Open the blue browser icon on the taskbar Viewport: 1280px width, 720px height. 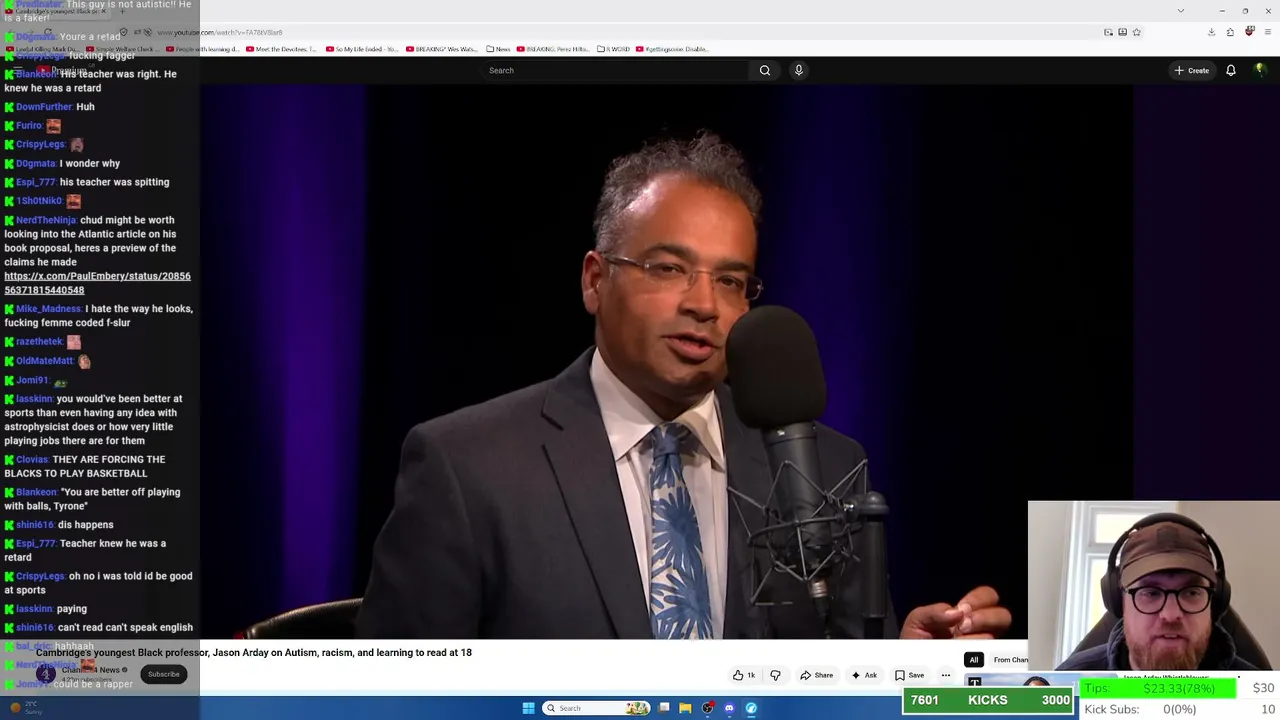click(x=751, y=708)
